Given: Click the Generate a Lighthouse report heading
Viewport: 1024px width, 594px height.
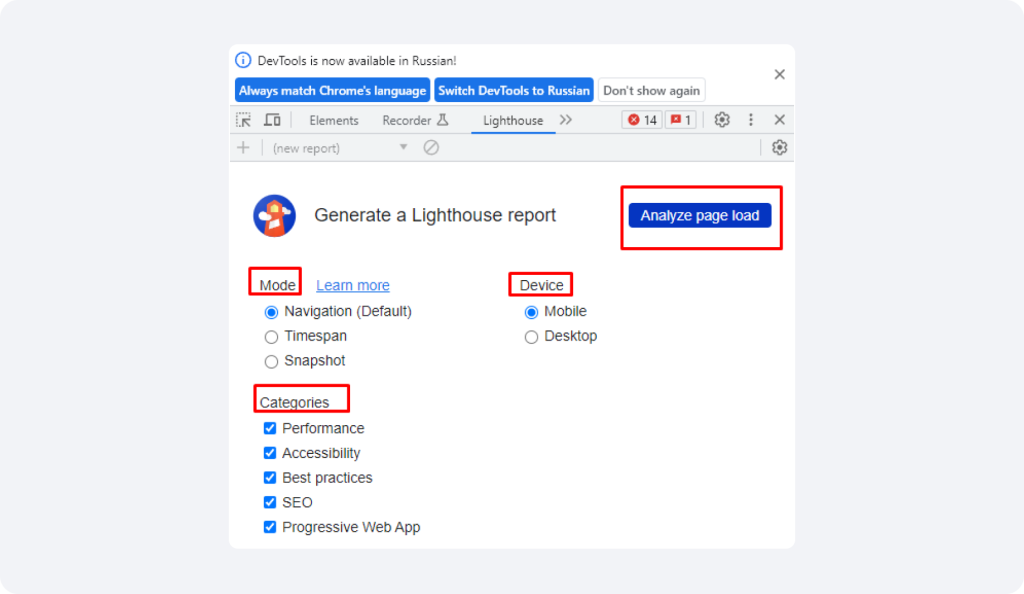Looking at the screenshot, I should tap(435, 215).
